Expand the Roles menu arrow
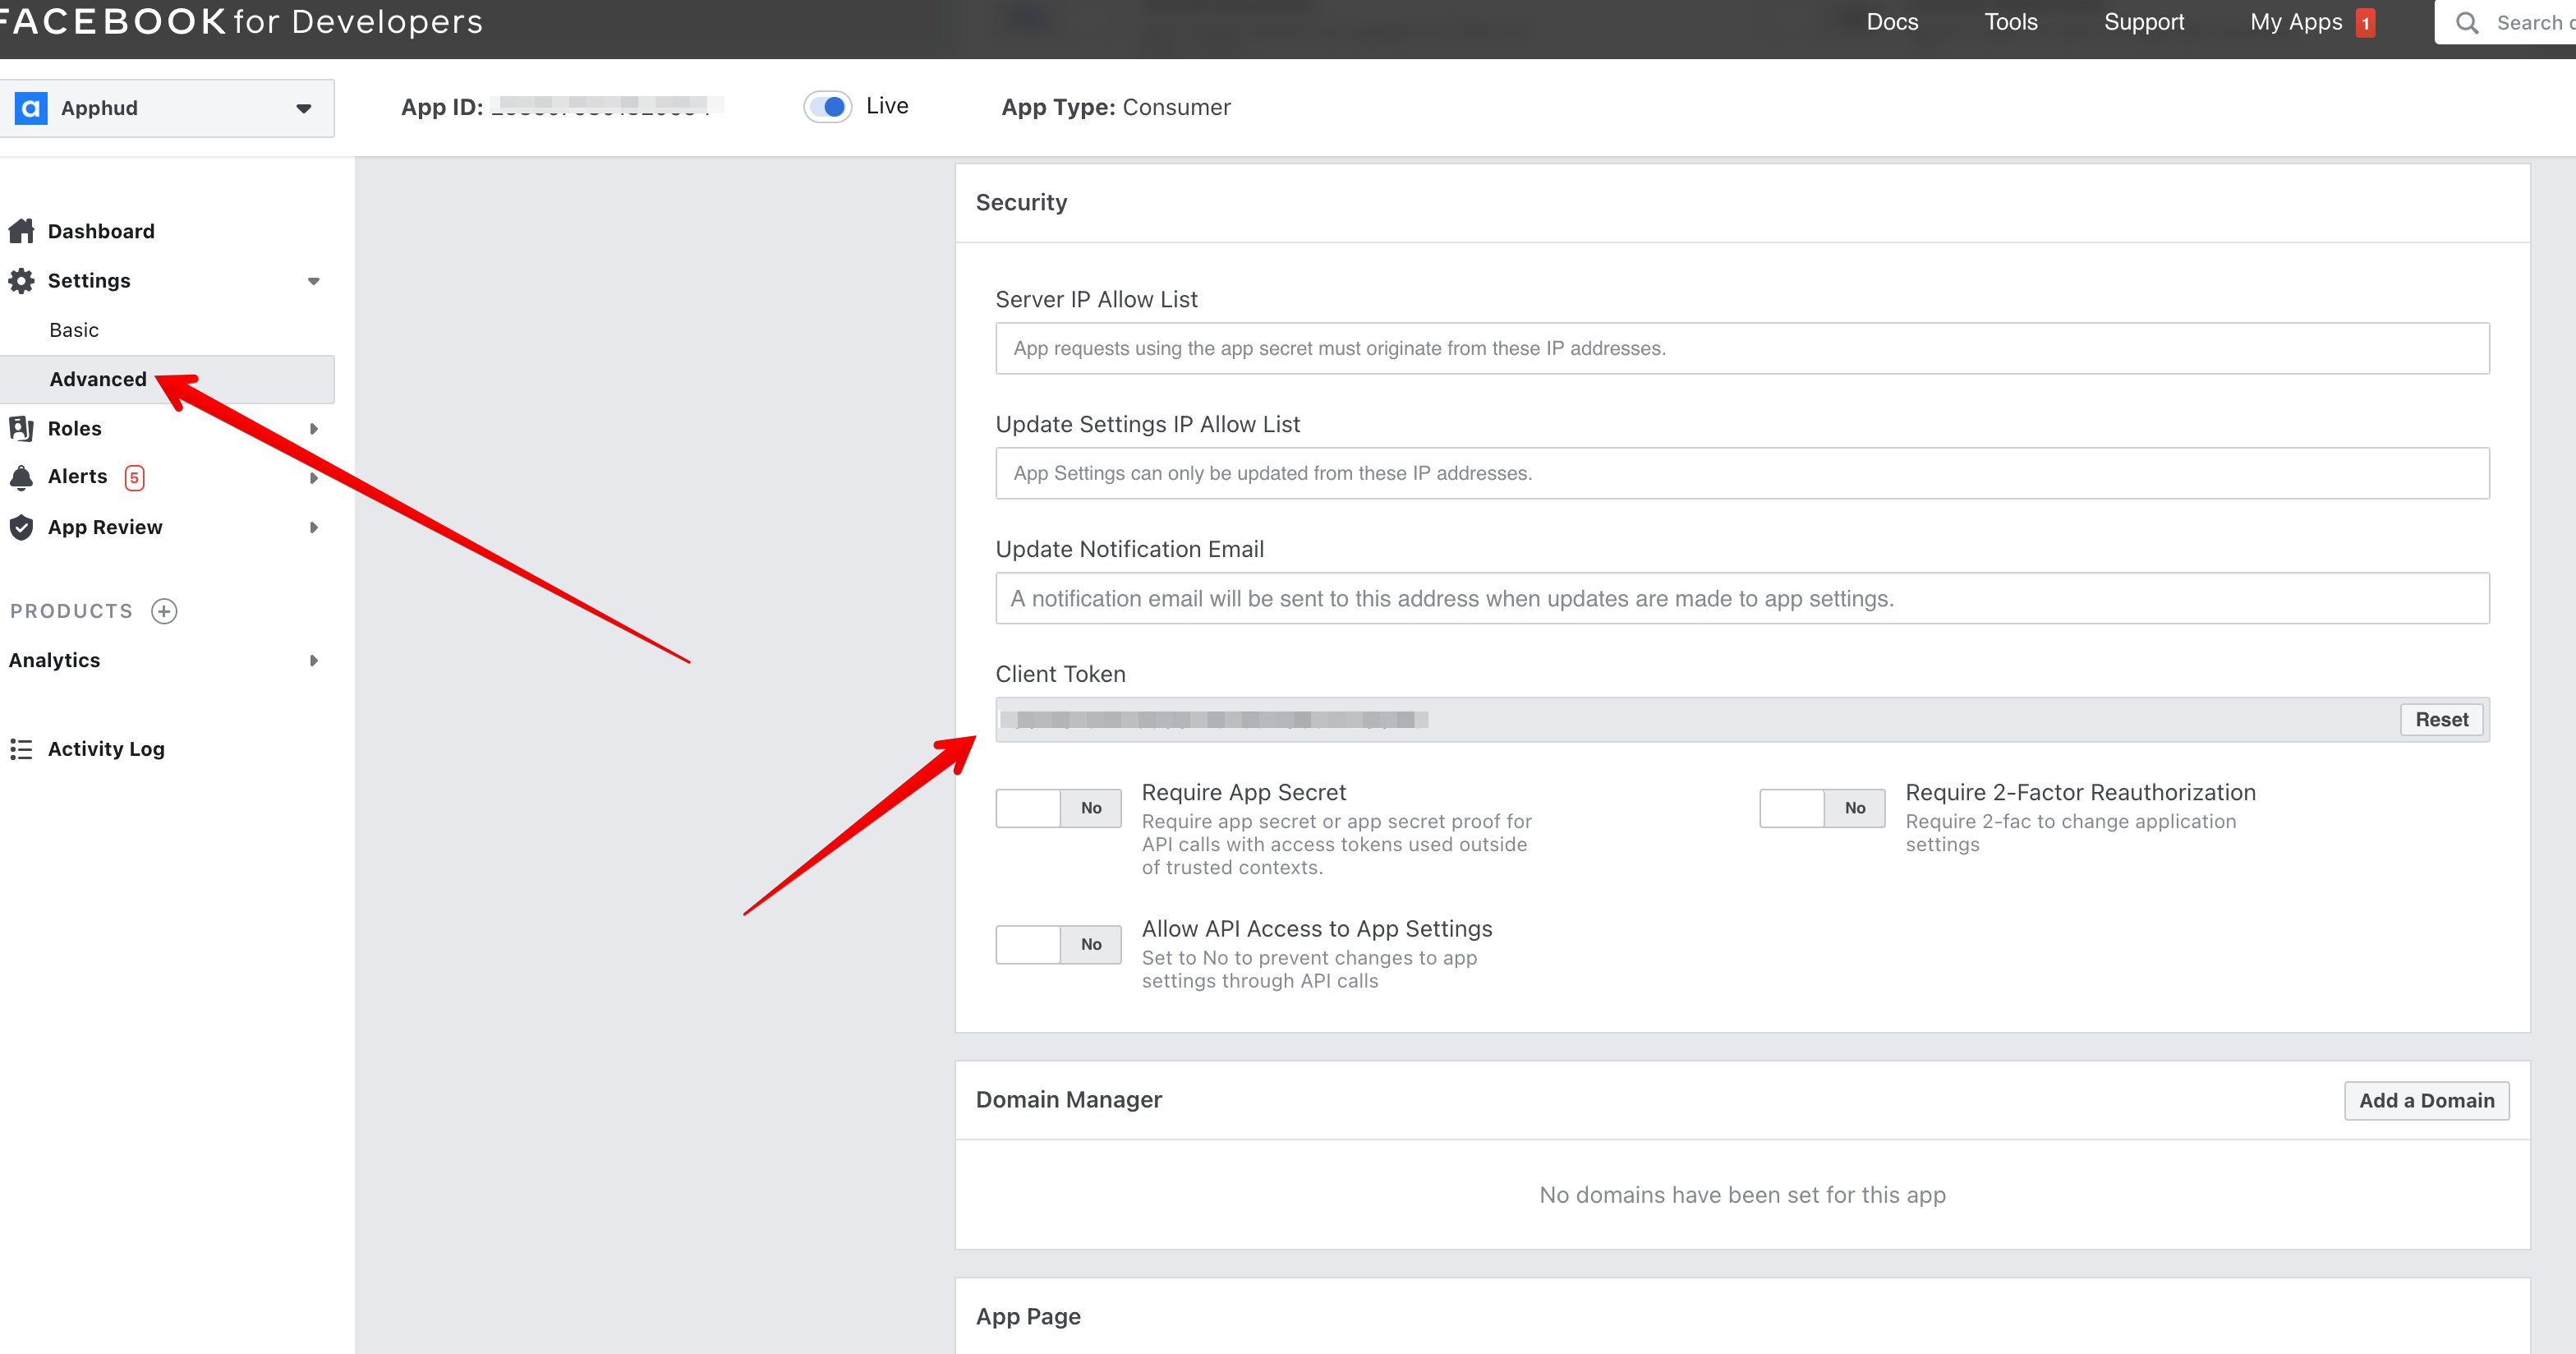Viewport: 2576px width, 1354px height. coord(314,428)
